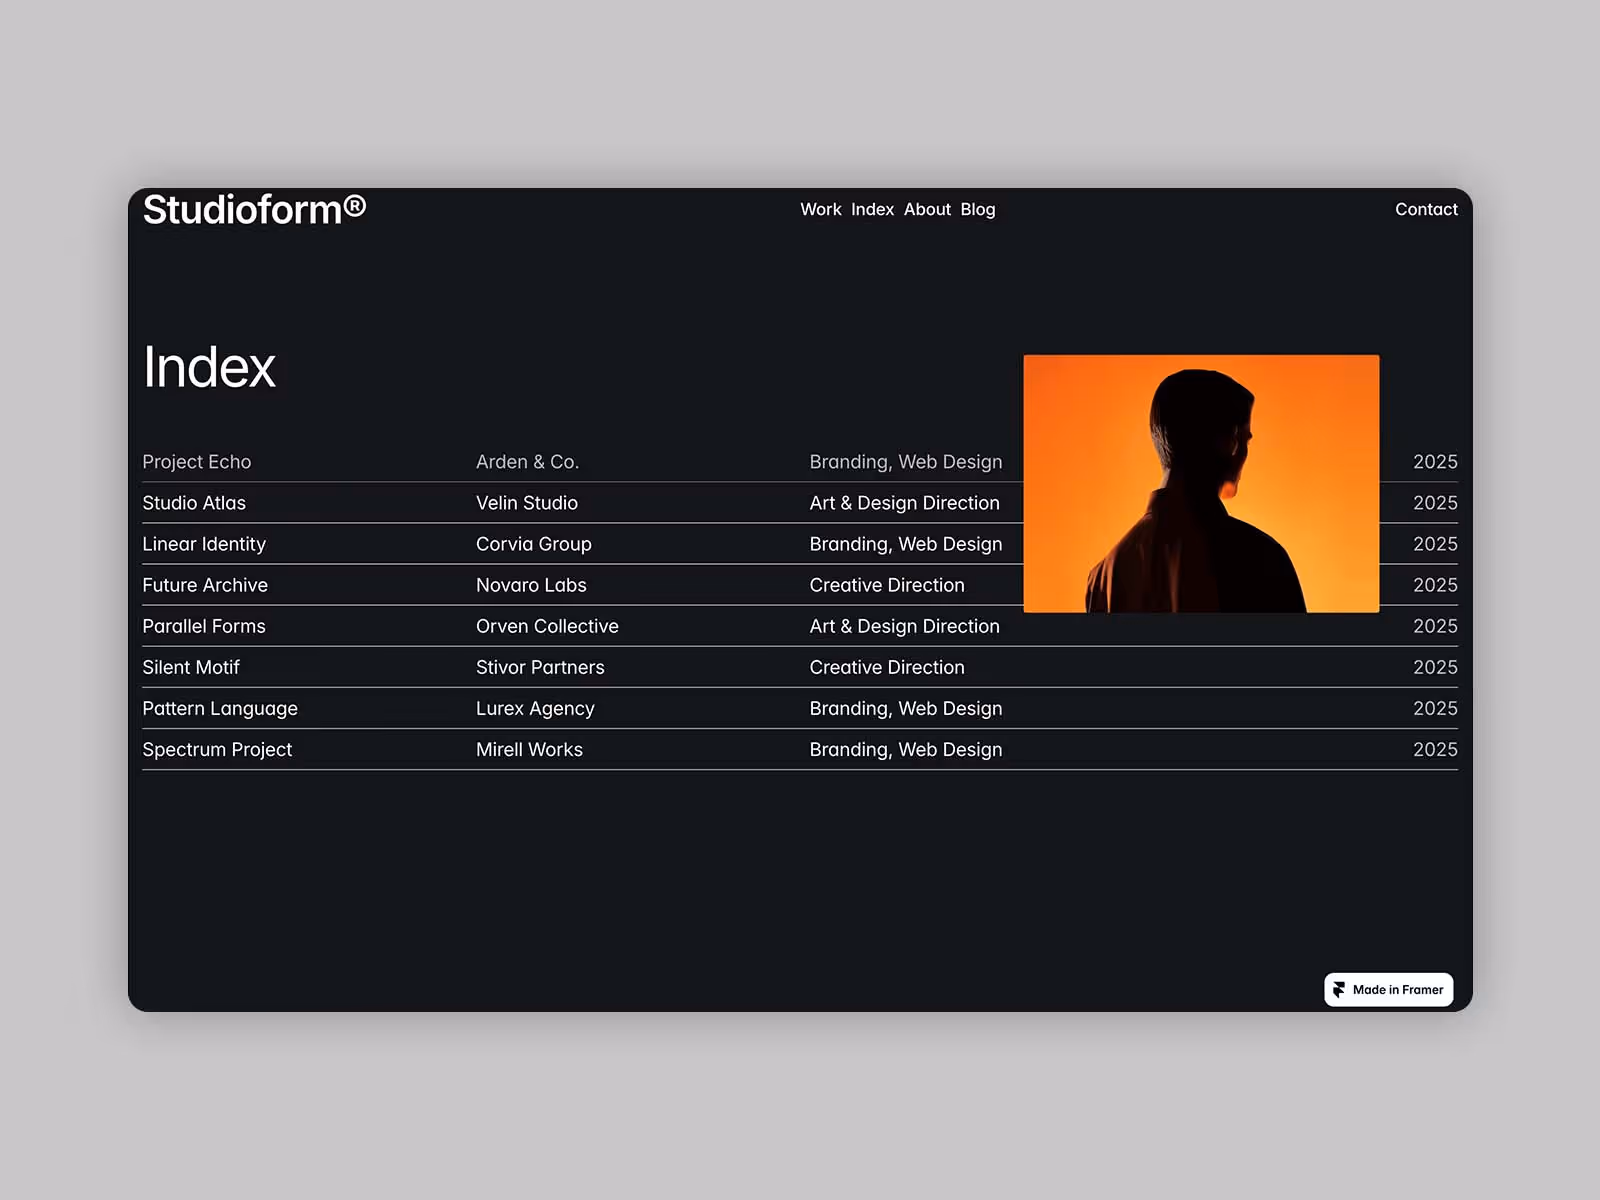The image size is (1600, 1200).
Task: Open the Pattern Language project
Action: pyautogui.click(x=220, y=708)
